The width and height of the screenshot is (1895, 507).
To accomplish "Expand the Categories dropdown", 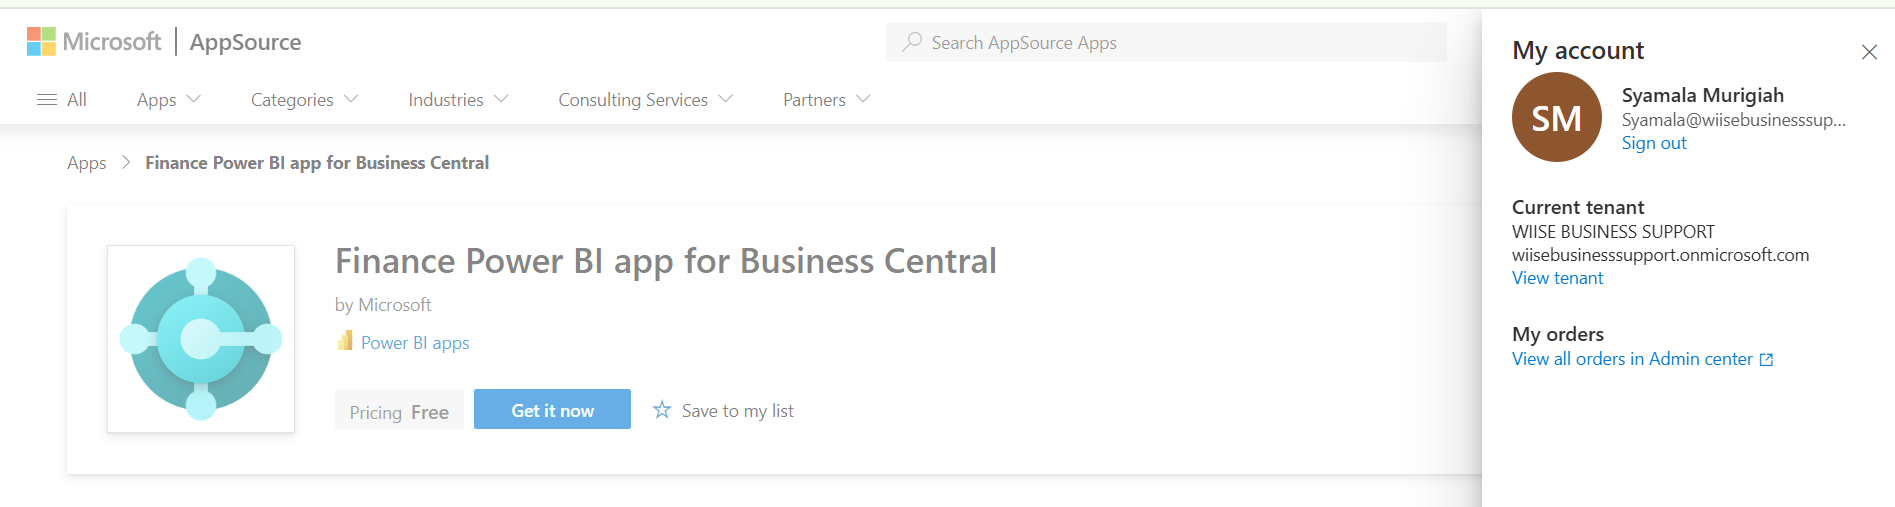I will pos(304,100).
